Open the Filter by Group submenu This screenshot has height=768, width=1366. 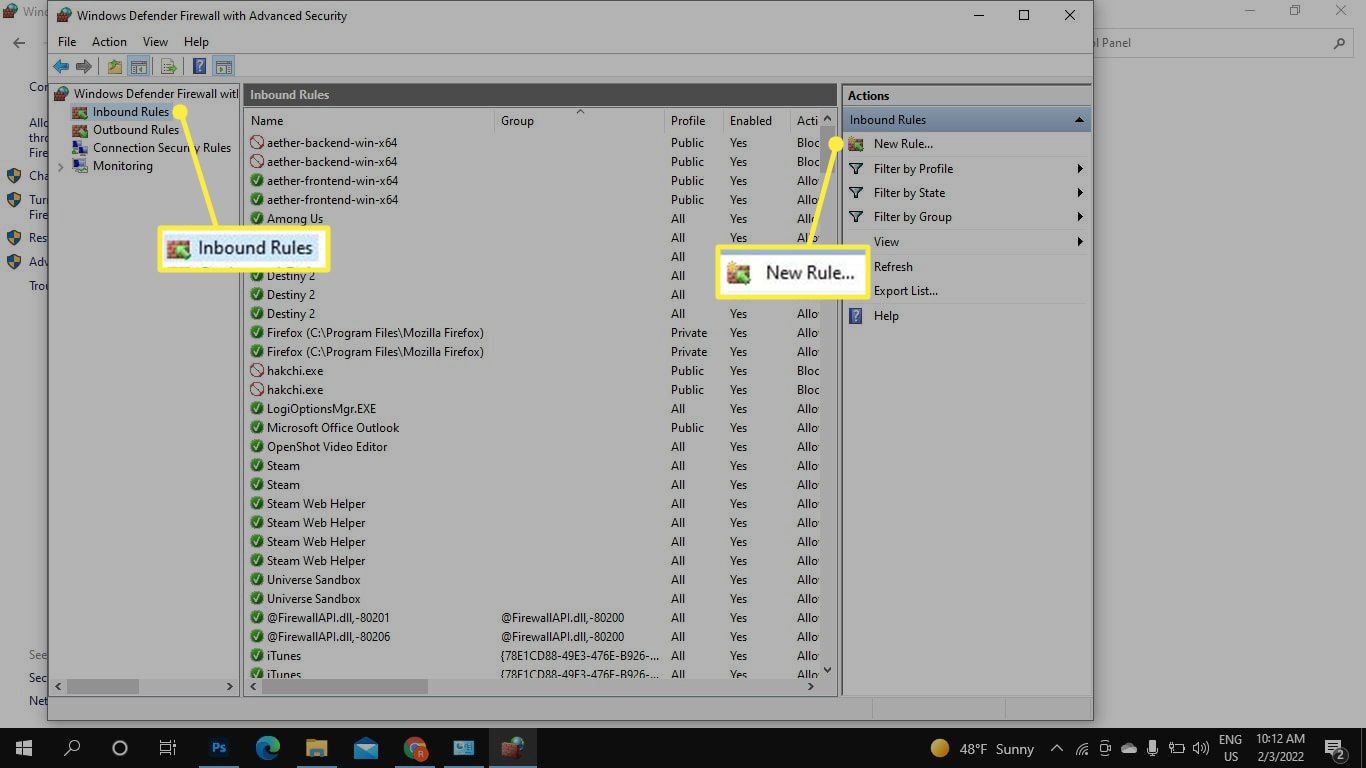[966, 217]
